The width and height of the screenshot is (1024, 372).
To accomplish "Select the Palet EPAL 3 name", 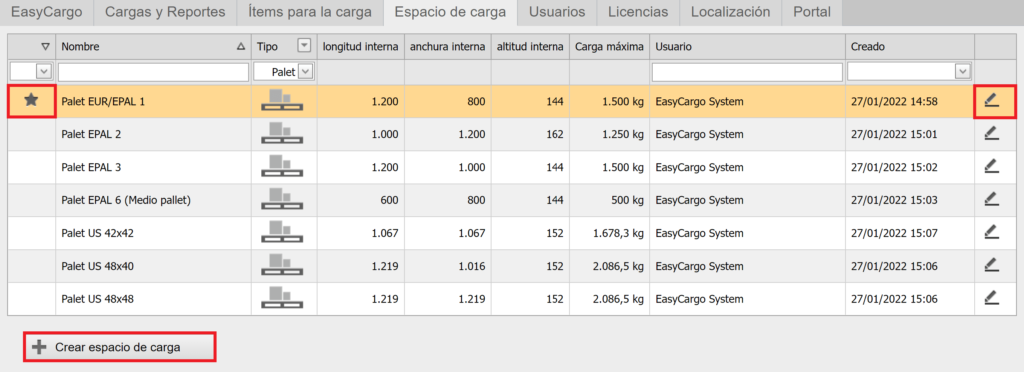I will (x=91, y=167).
